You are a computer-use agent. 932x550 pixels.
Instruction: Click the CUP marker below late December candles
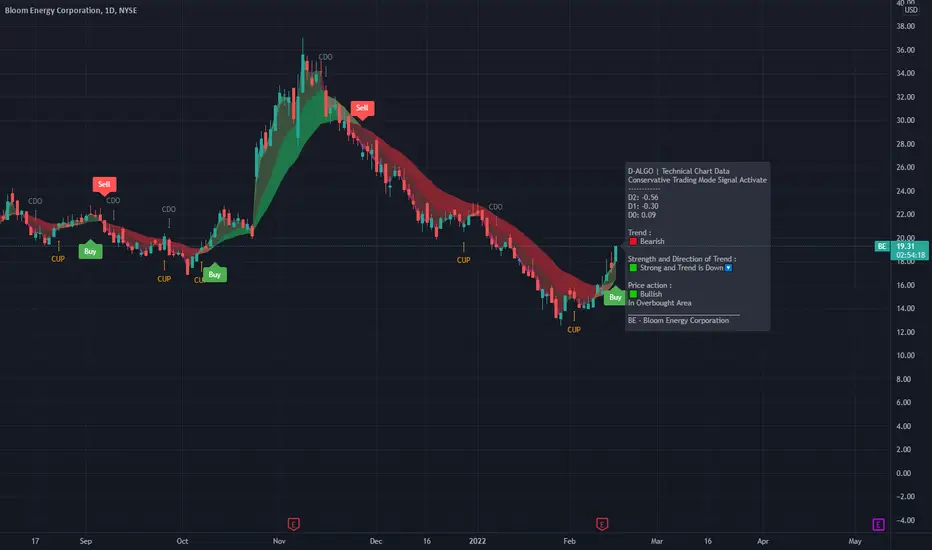coord(464,260)
